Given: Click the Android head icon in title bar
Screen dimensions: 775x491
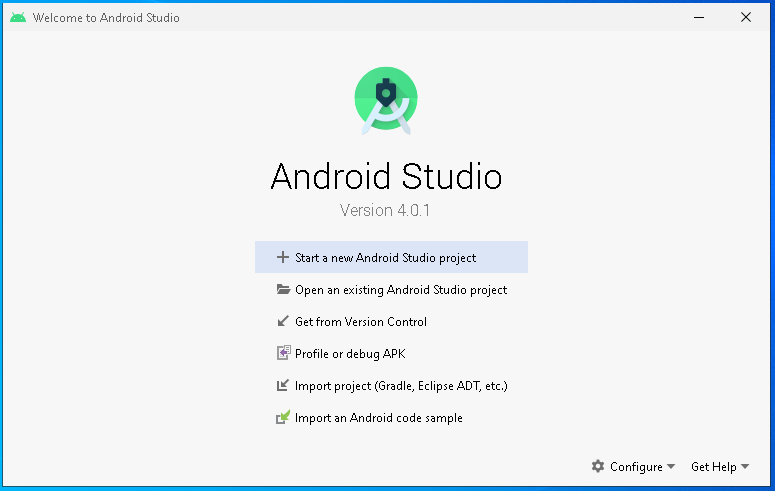Looking at the screenshot, I should 18,17.
